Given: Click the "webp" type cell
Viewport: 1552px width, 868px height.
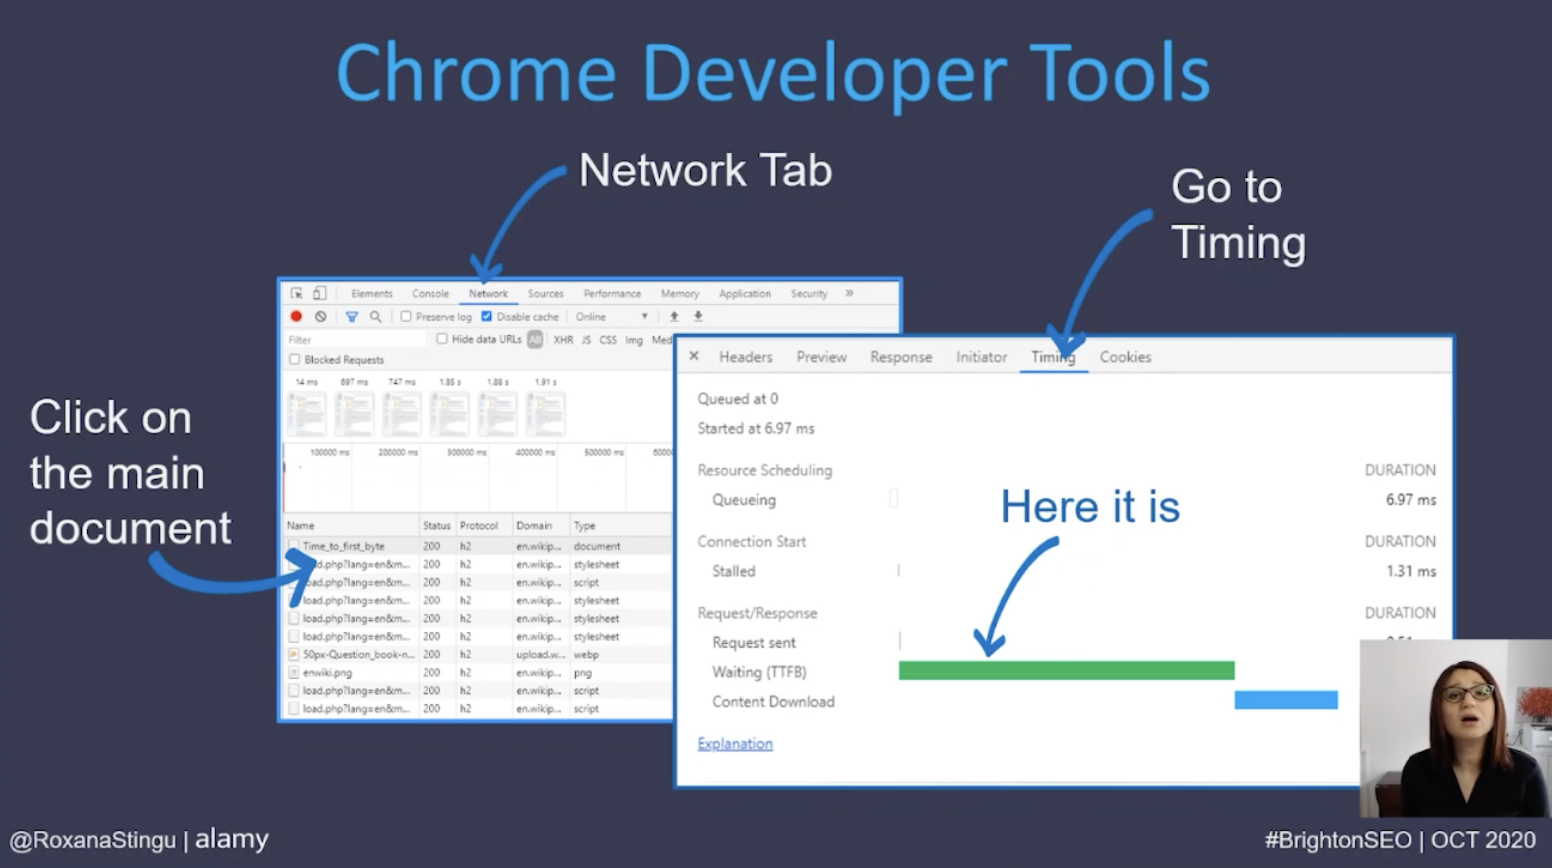Looking at the screenshot, I should pos(586,654).
